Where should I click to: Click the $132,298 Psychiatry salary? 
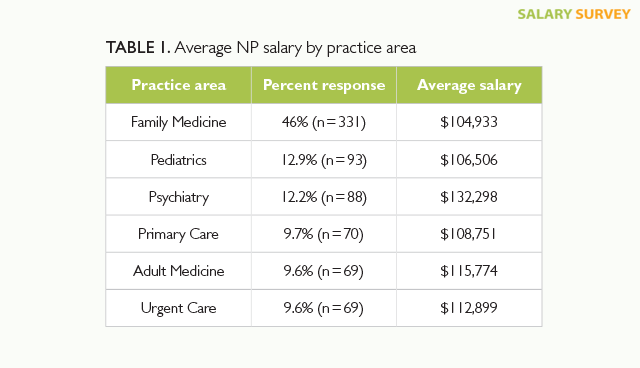(x=469, y=197)
